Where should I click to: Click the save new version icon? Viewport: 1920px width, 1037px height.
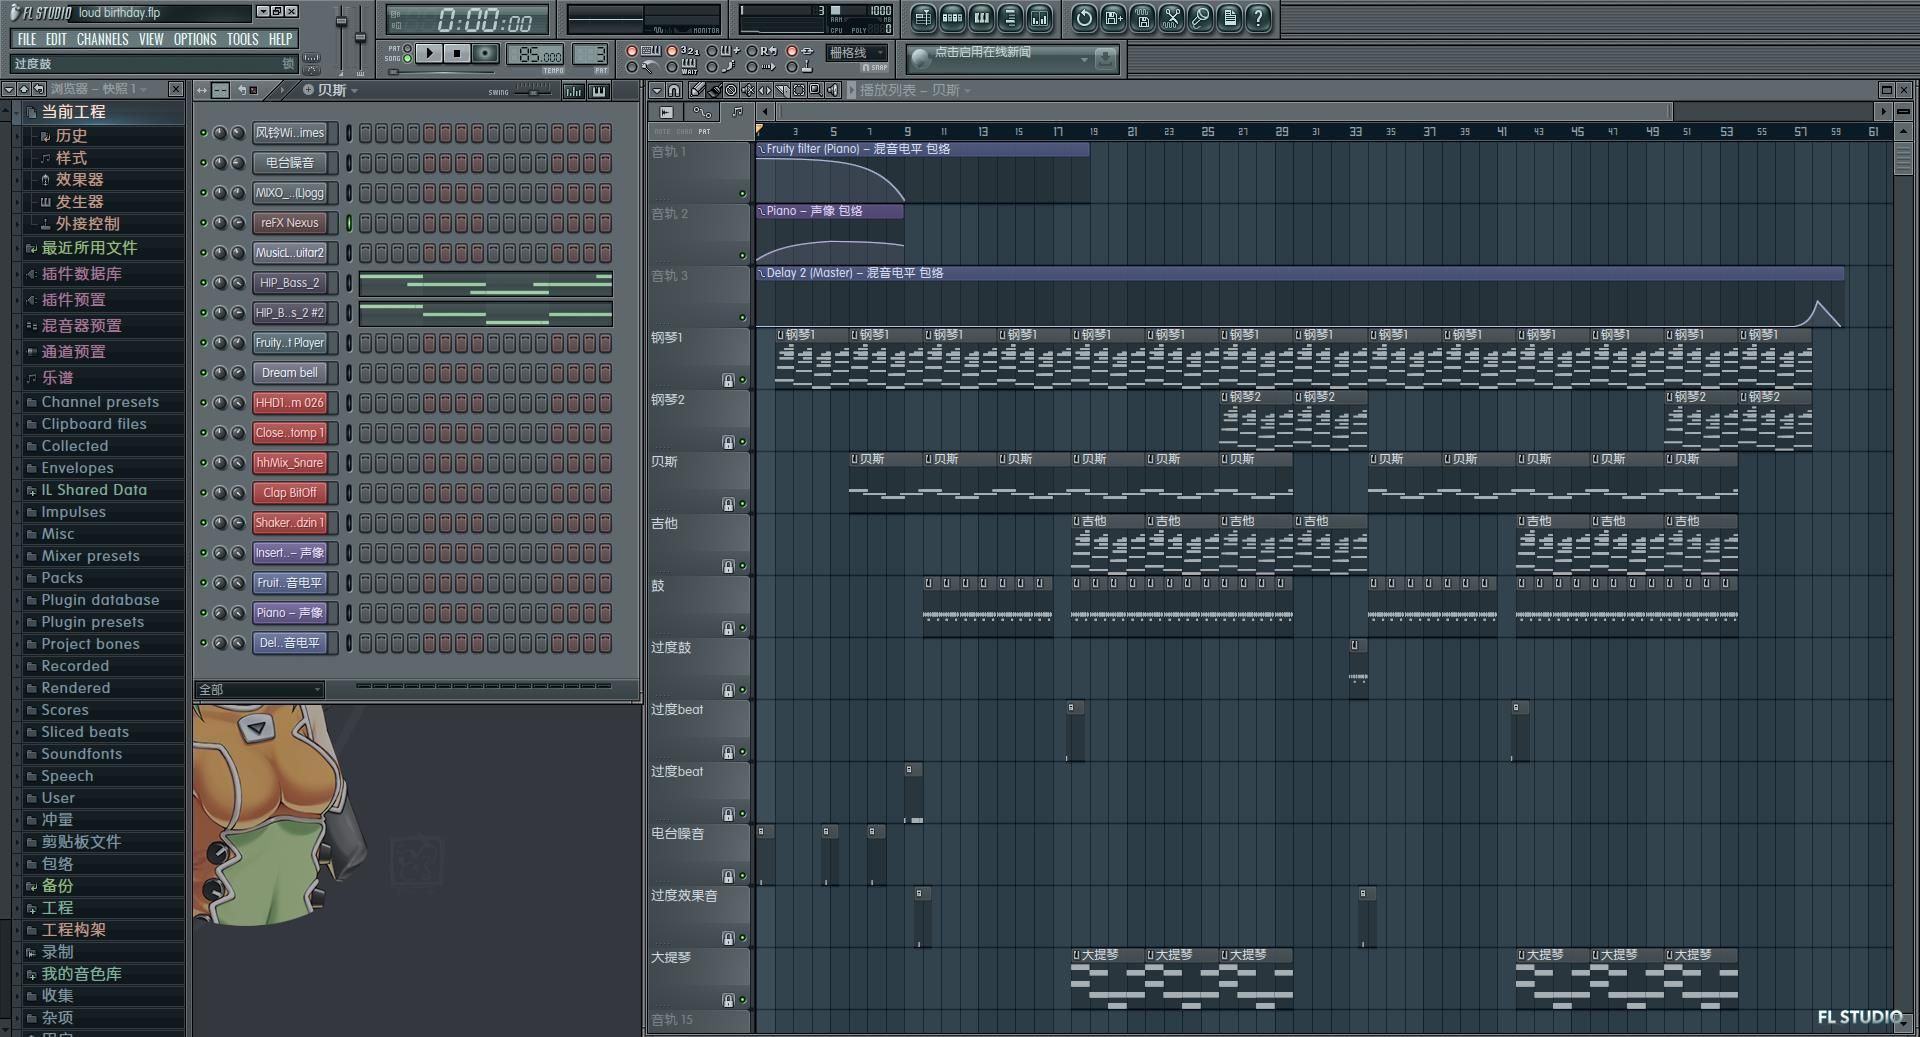click(1113, 17)
